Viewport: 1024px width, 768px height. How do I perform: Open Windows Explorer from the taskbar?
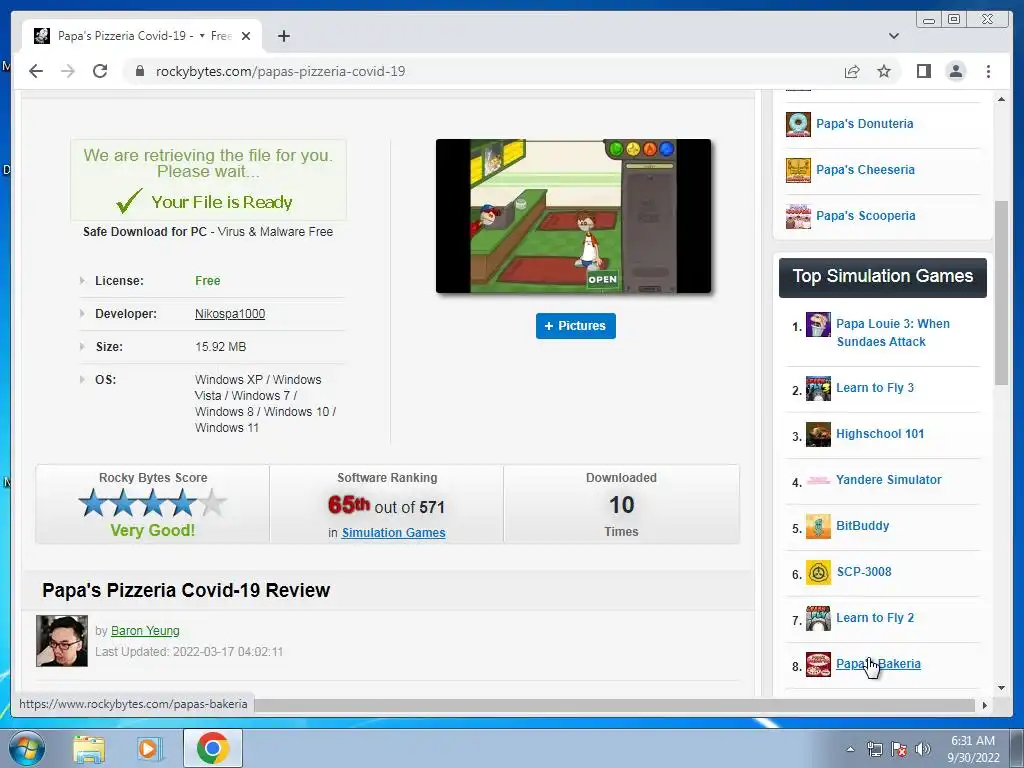pyautogui.click(x=88, y=748)
